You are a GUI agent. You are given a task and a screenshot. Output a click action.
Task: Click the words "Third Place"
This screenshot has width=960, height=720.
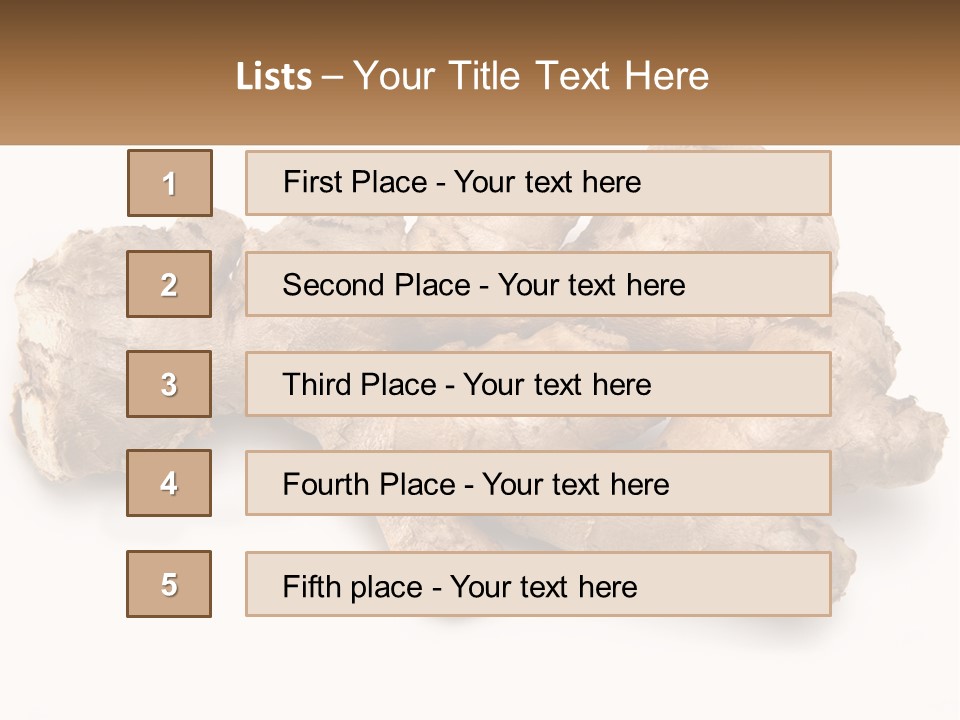359,385
